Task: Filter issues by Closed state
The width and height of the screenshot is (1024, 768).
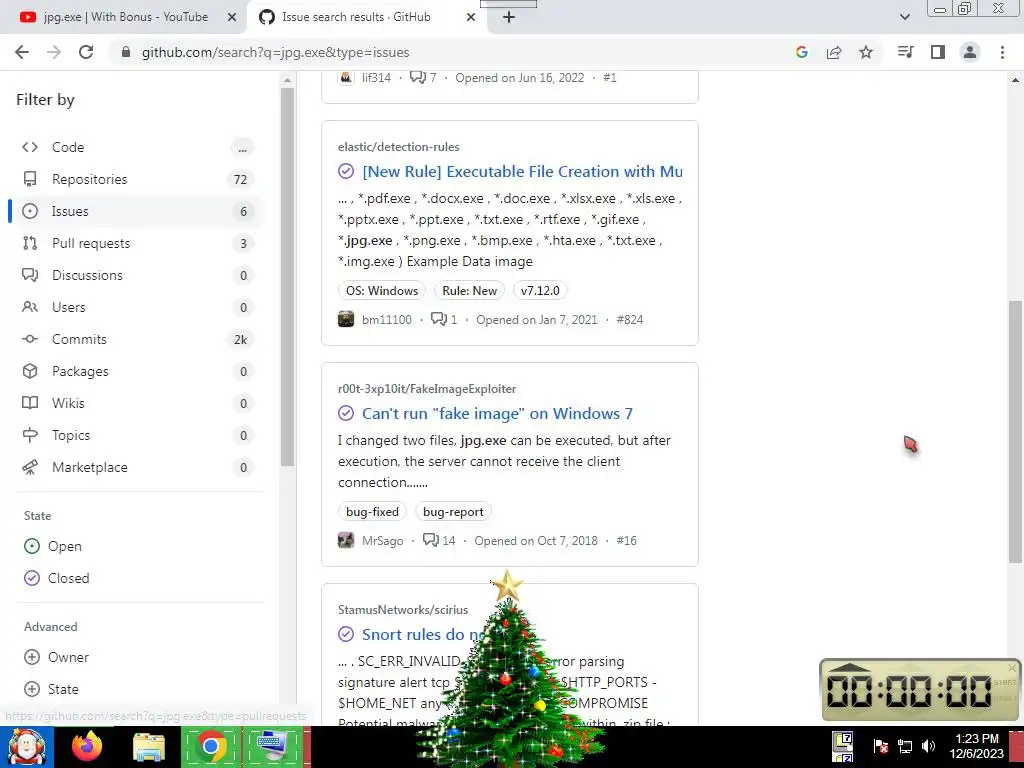Action: pyautogui.click(x=57, y=578)
